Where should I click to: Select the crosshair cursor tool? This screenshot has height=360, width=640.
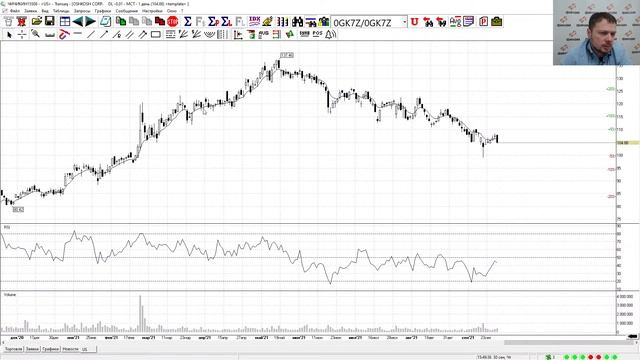click(x=22, y=35)
